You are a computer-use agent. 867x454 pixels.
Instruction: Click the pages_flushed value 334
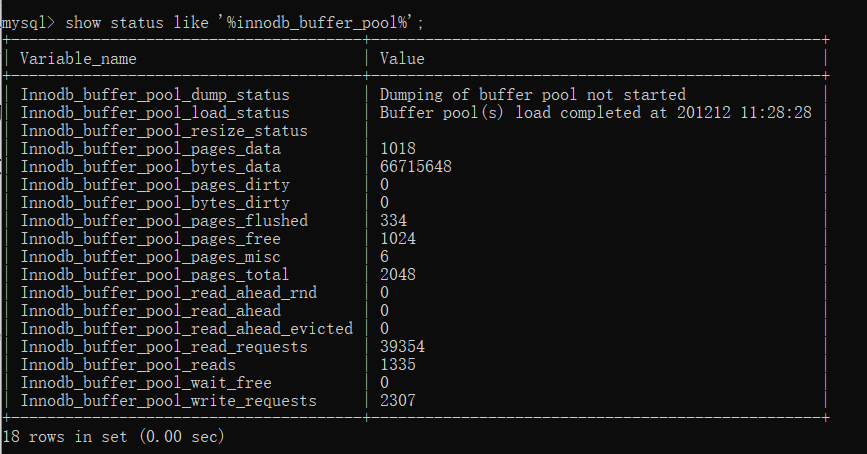(393, 221)
